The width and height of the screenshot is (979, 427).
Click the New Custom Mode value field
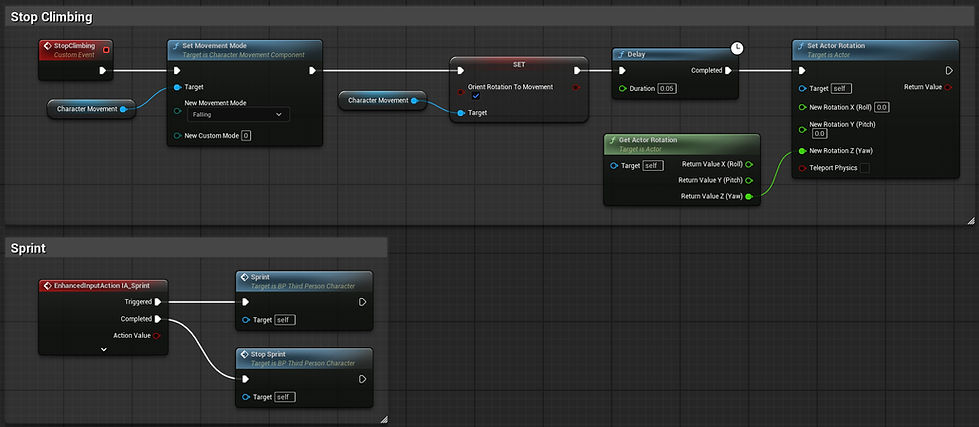[246, 135]
